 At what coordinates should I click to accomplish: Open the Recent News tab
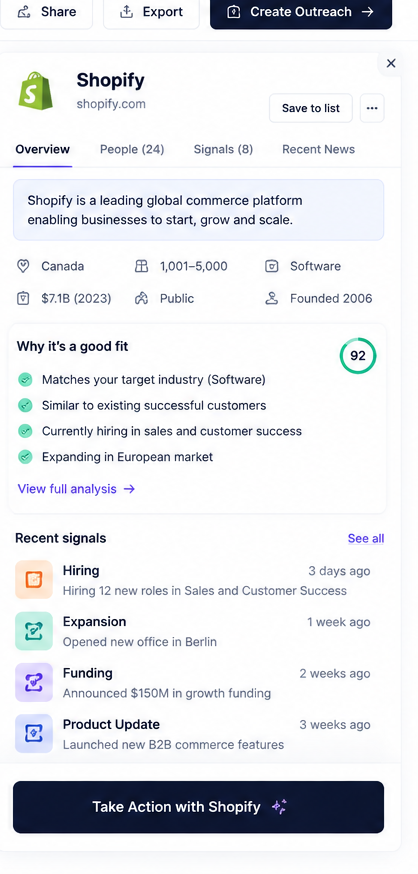click(318, 149)
